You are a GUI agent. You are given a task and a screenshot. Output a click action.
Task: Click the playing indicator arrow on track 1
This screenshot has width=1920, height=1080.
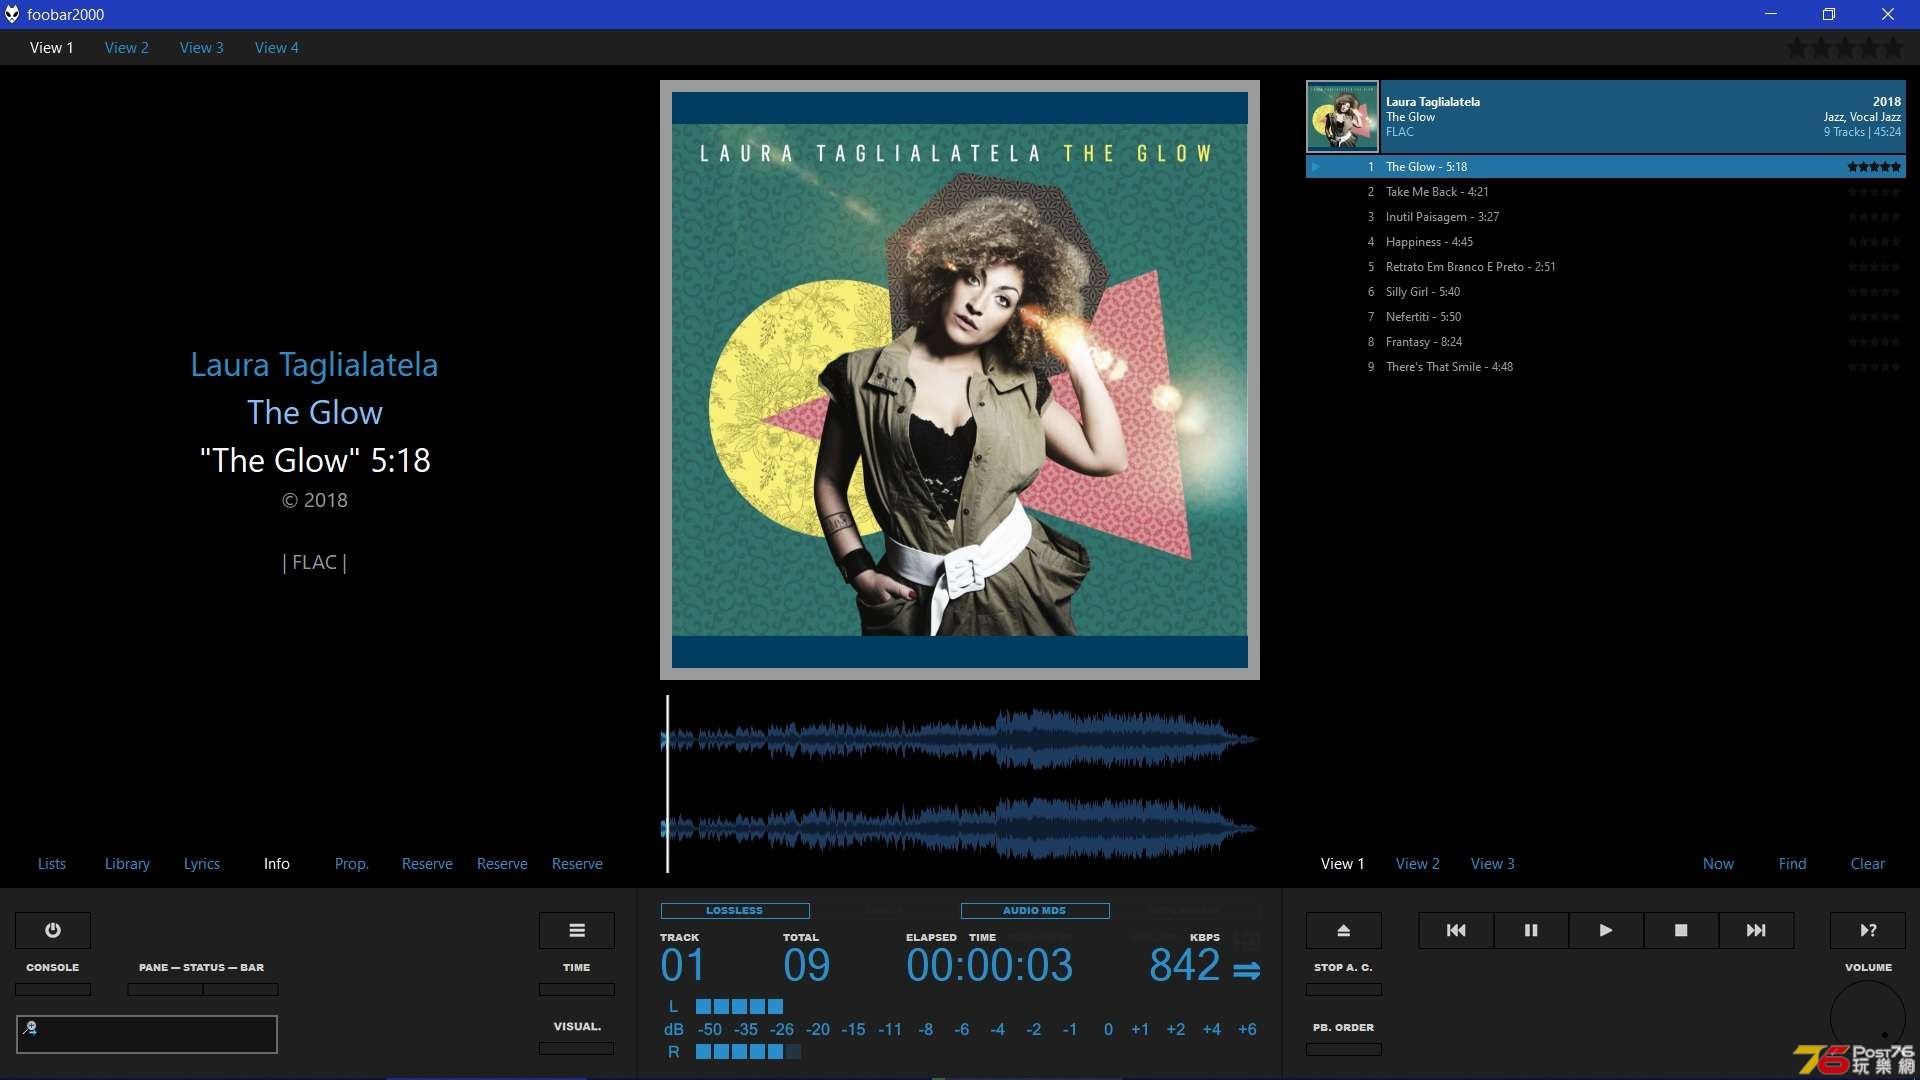pos(1316,167)
